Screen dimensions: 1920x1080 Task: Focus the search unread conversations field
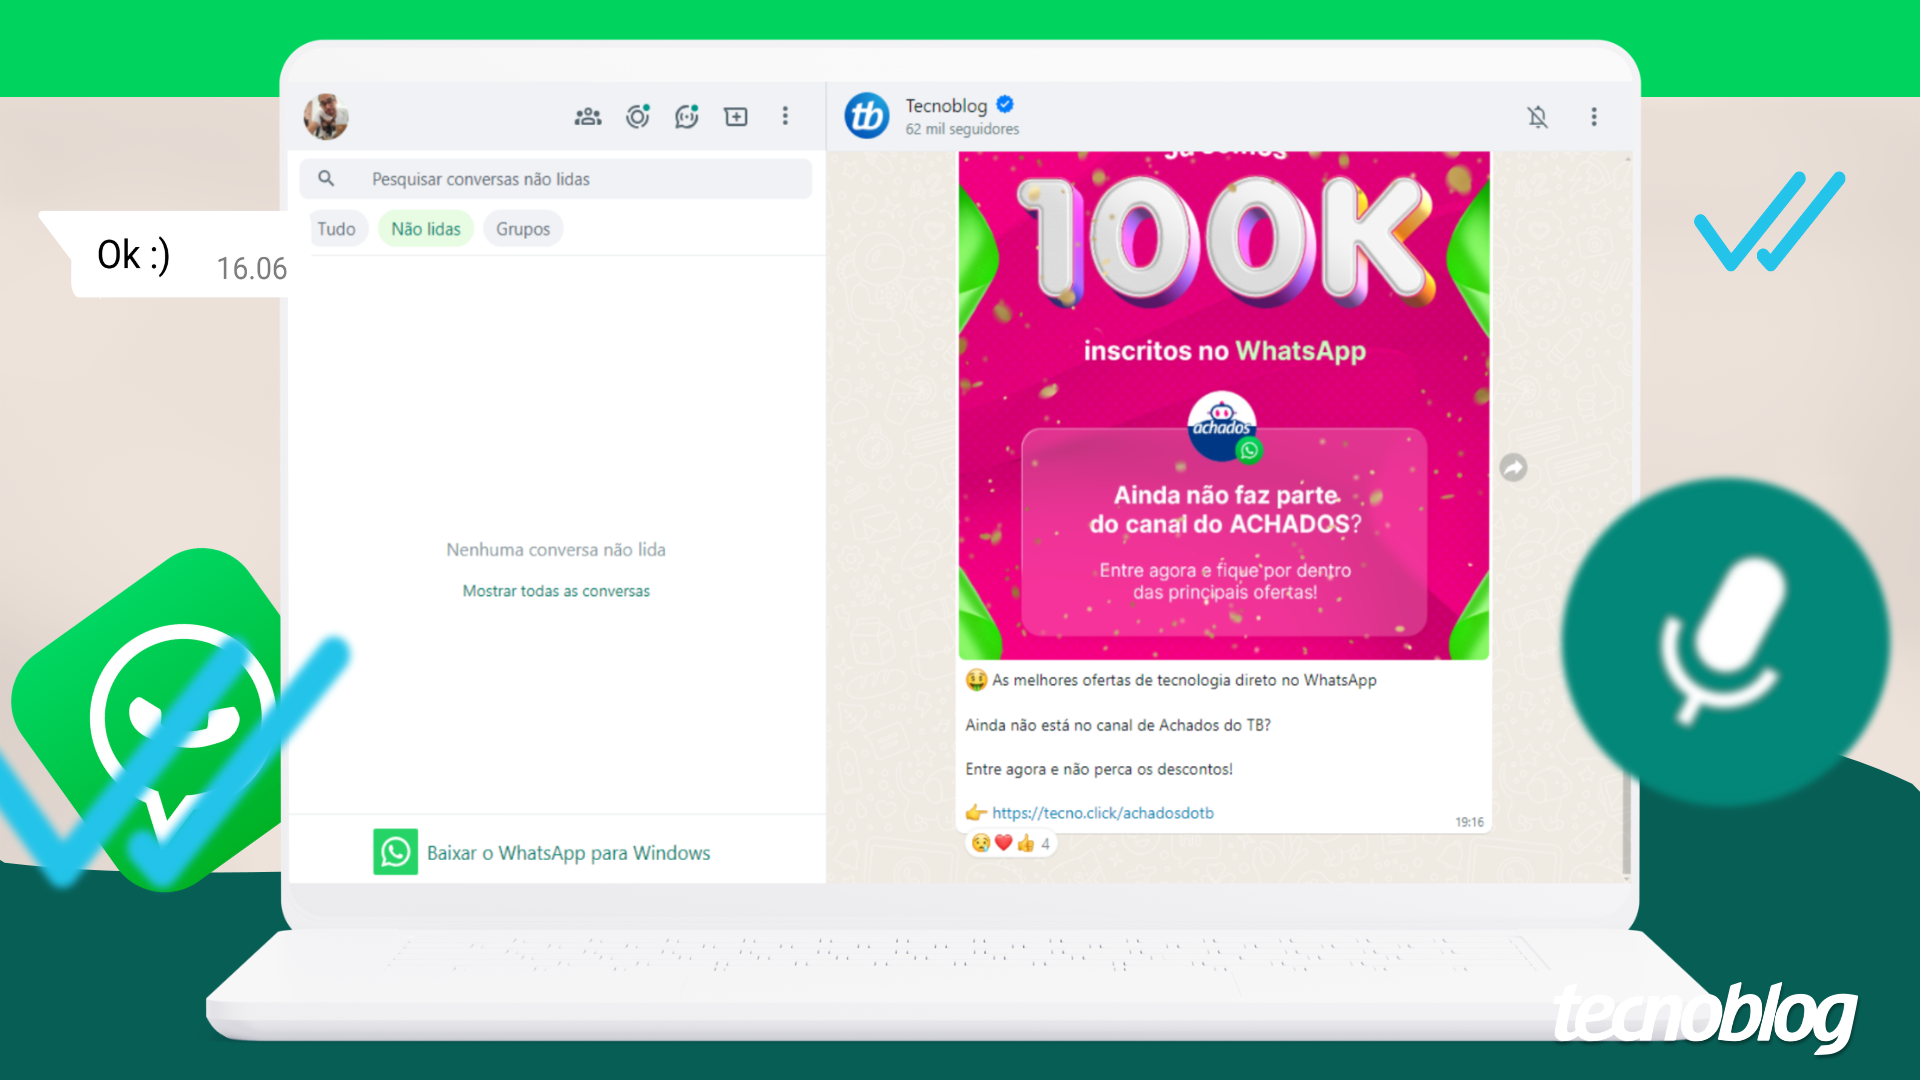556,179
